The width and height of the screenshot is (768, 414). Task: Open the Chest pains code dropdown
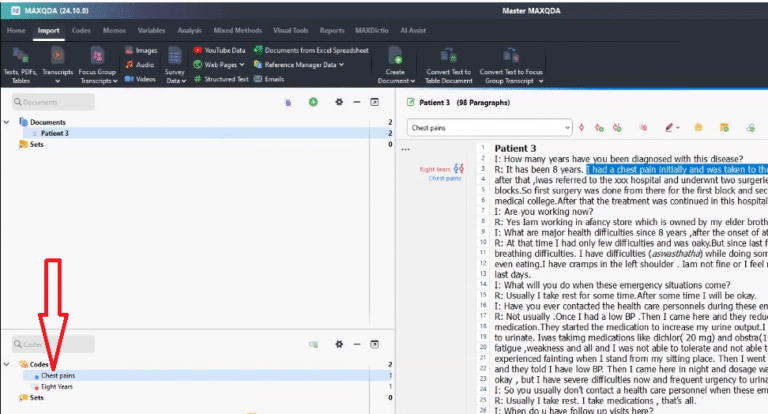(x=567, y=128)
